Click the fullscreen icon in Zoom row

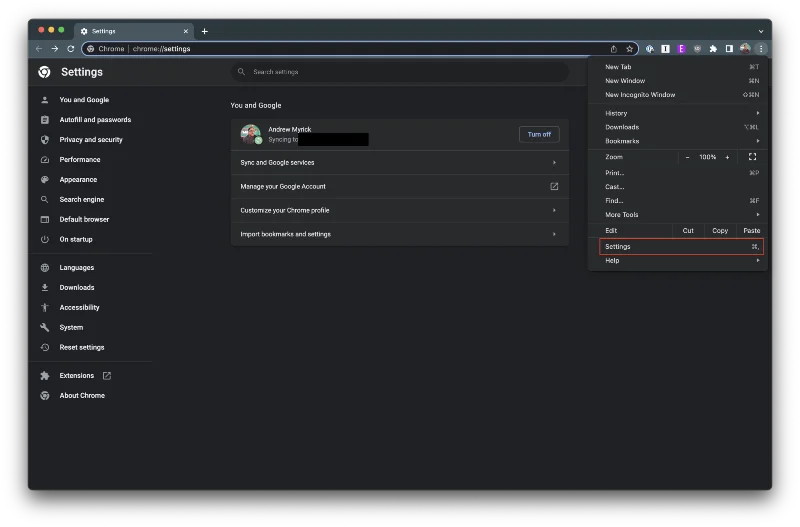(x=752, y=157)
